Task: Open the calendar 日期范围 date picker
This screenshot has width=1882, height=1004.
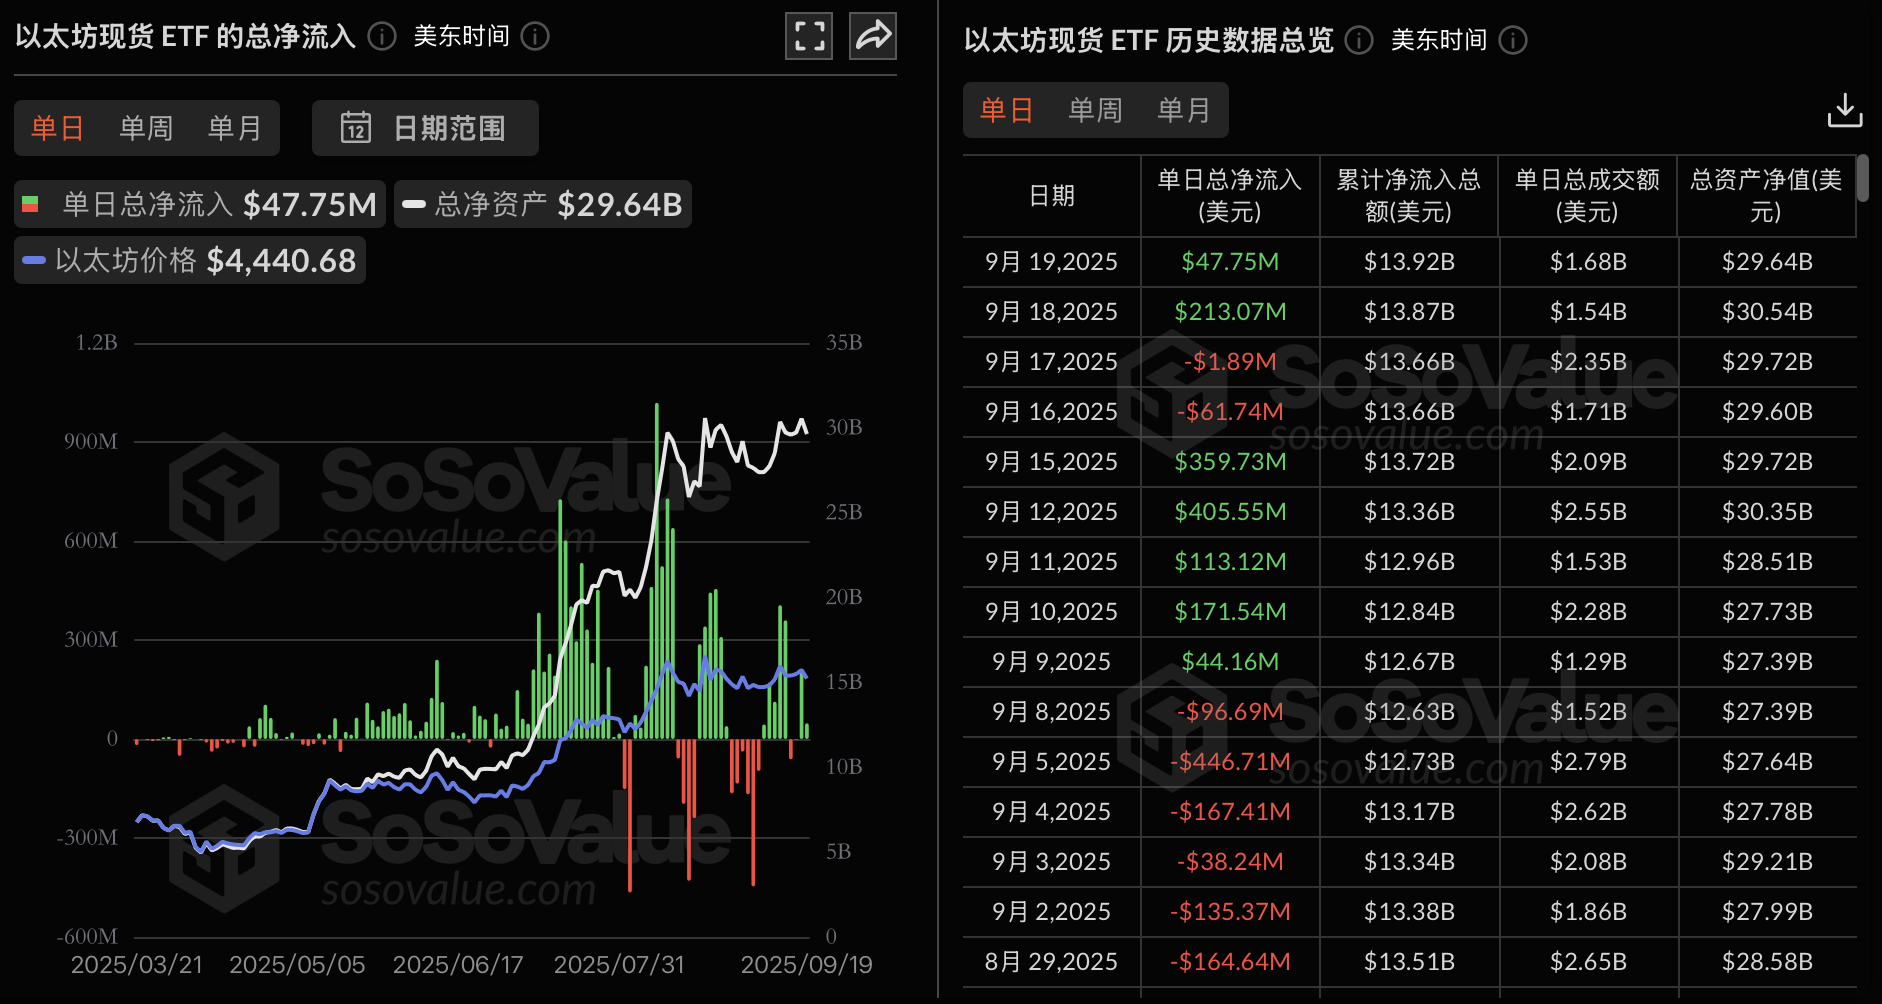Action: pos(424,127)
